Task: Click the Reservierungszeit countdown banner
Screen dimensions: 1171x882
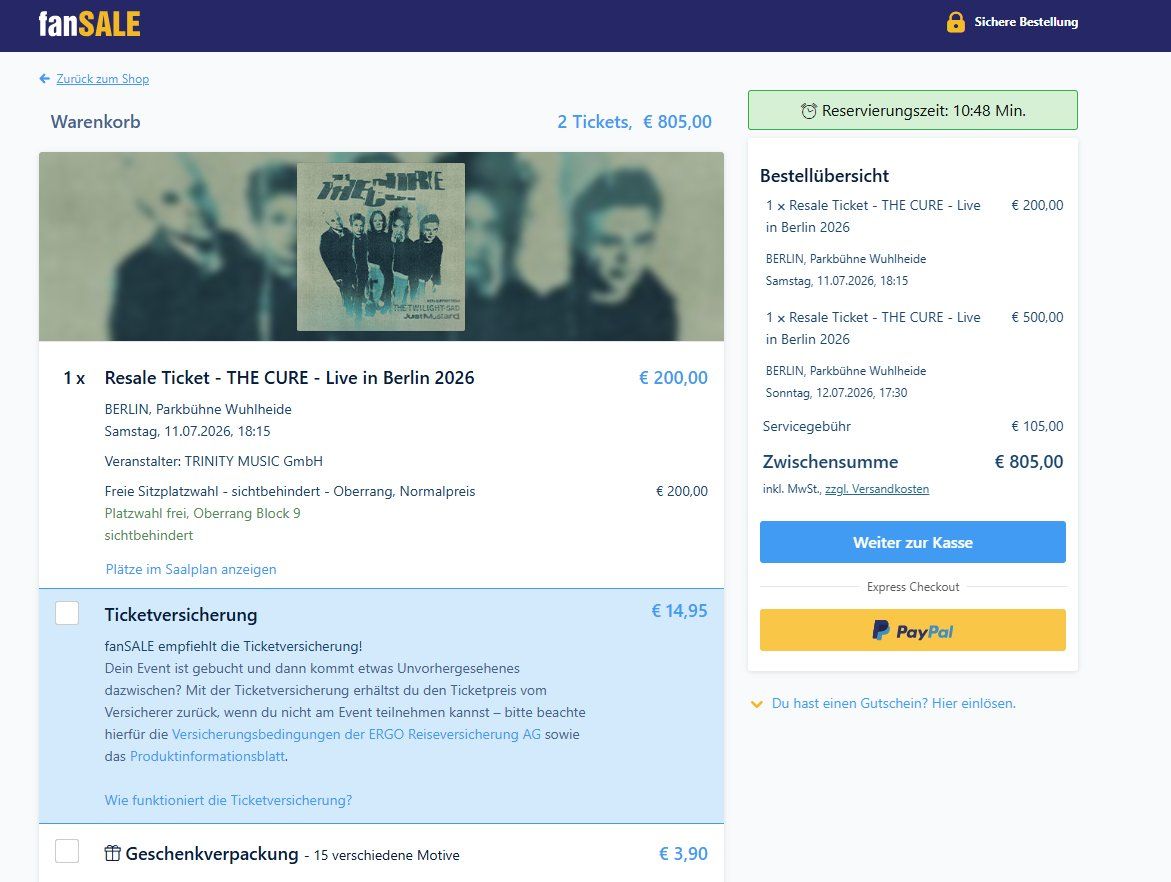Action: 912,110
